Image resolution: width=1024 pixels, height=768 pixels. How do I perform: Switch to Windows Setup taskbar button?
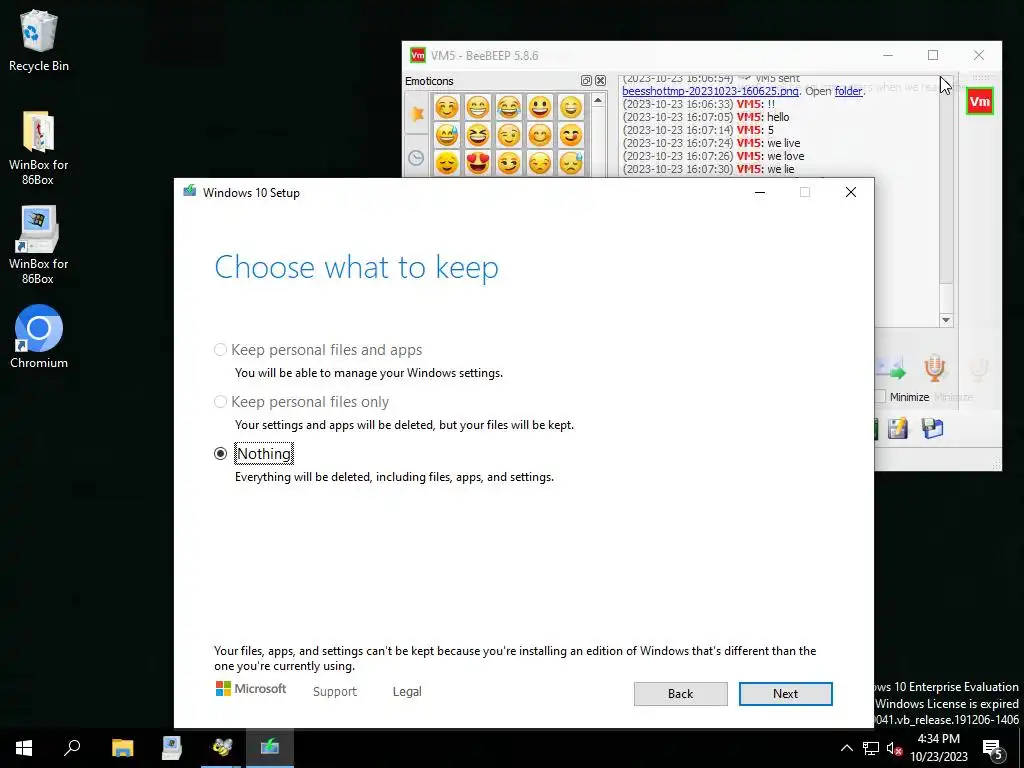tap(270, 748)
